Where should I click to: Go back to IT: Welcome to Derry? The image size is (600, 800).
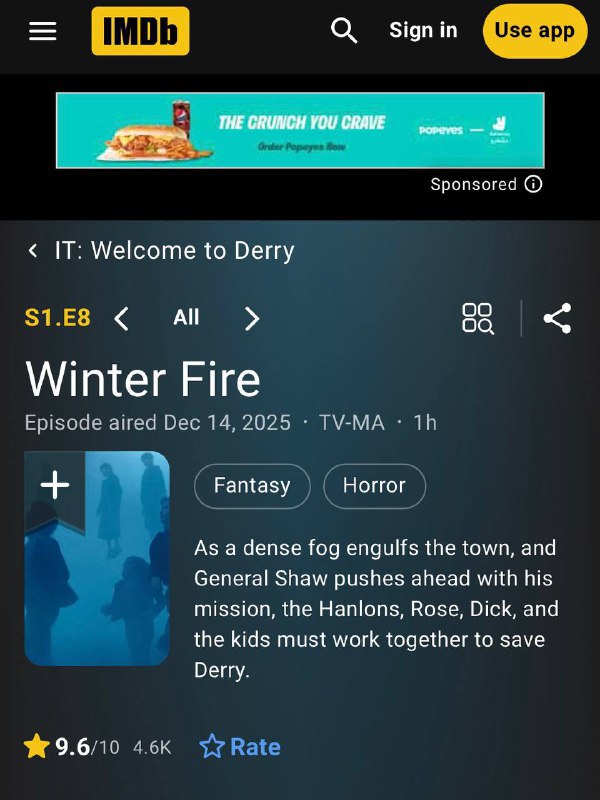[160, 251]
